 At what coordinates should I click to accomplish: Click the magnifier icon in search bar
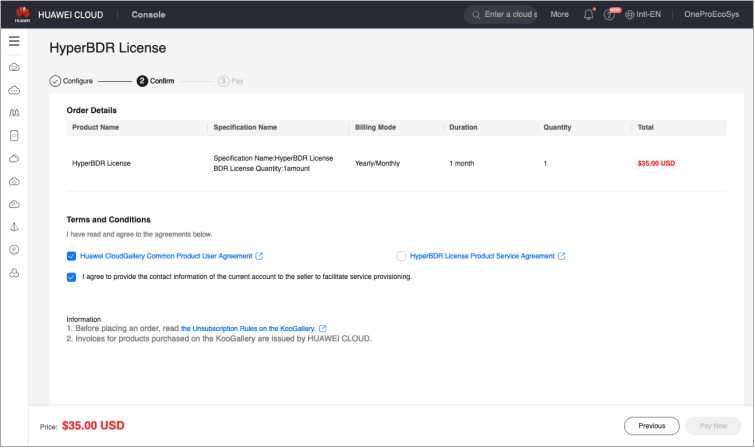click(x=476, y=14)
